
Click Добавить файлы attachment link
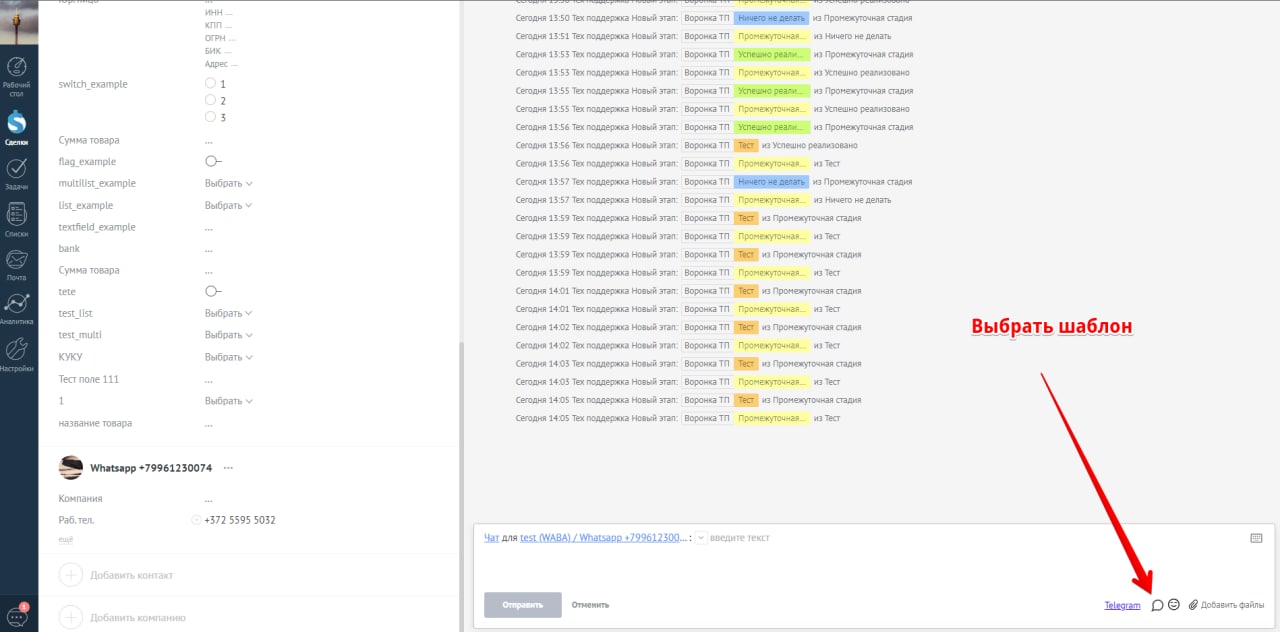(x=1226, y=605)
